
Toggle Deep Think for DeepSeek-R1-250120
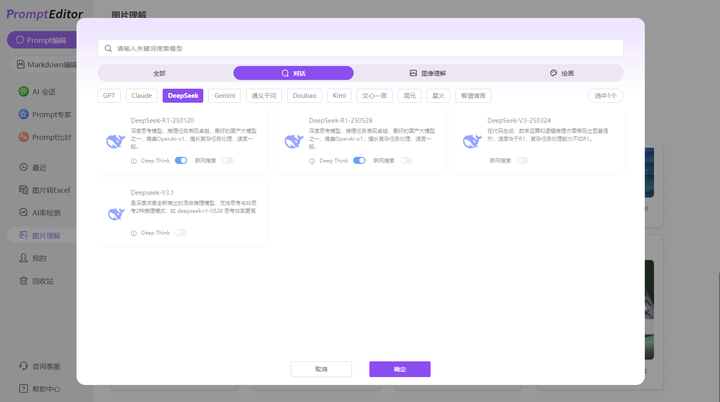[181, 160]
